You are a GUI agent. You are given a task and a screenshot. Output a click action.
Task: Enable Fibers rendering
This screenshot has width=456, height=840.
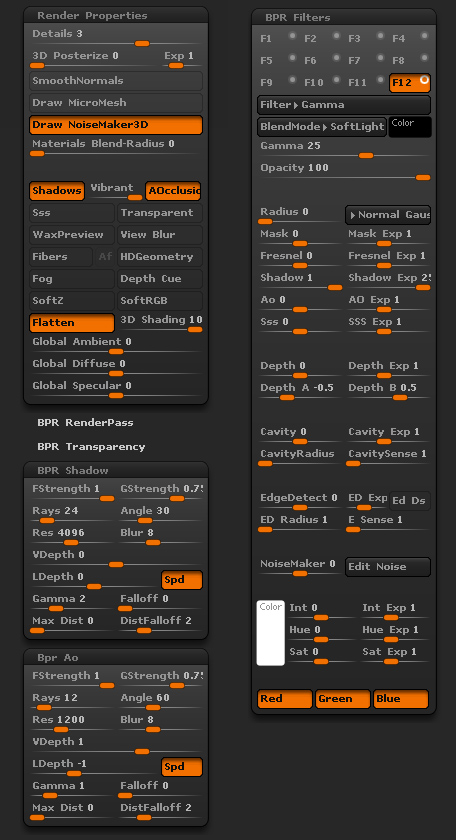(61, 257)
